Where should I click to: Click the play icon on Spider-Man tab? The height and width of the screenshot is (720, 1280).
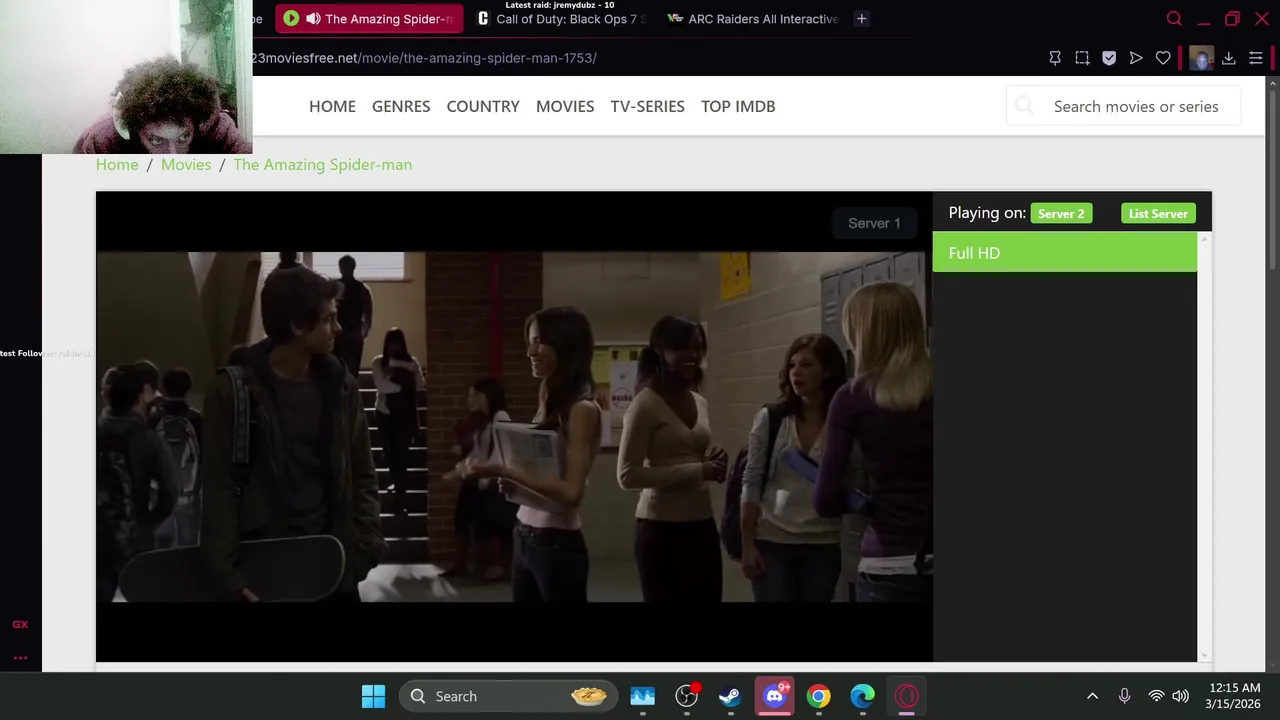tap(291, 18)
